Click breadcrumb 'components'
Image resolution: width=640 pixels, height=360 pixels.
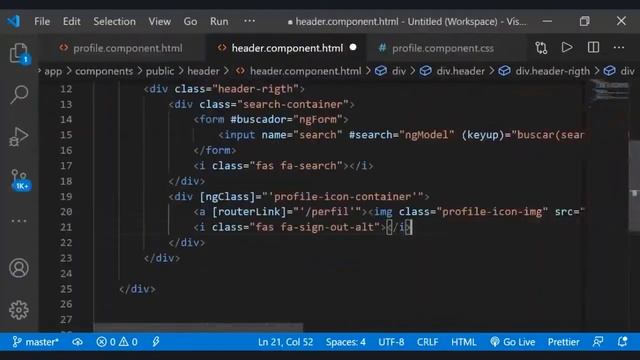click(x=104, y=71)
